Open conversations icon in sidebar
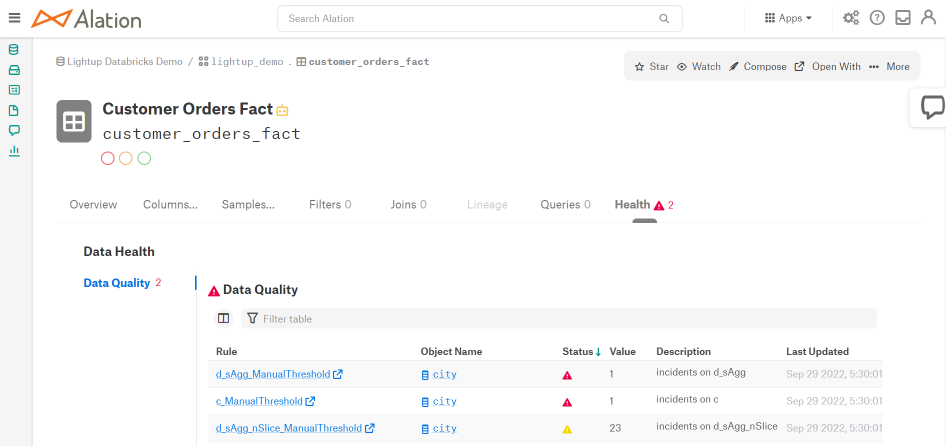The width and height of the screenshot is (946, 446). (14, 130)
